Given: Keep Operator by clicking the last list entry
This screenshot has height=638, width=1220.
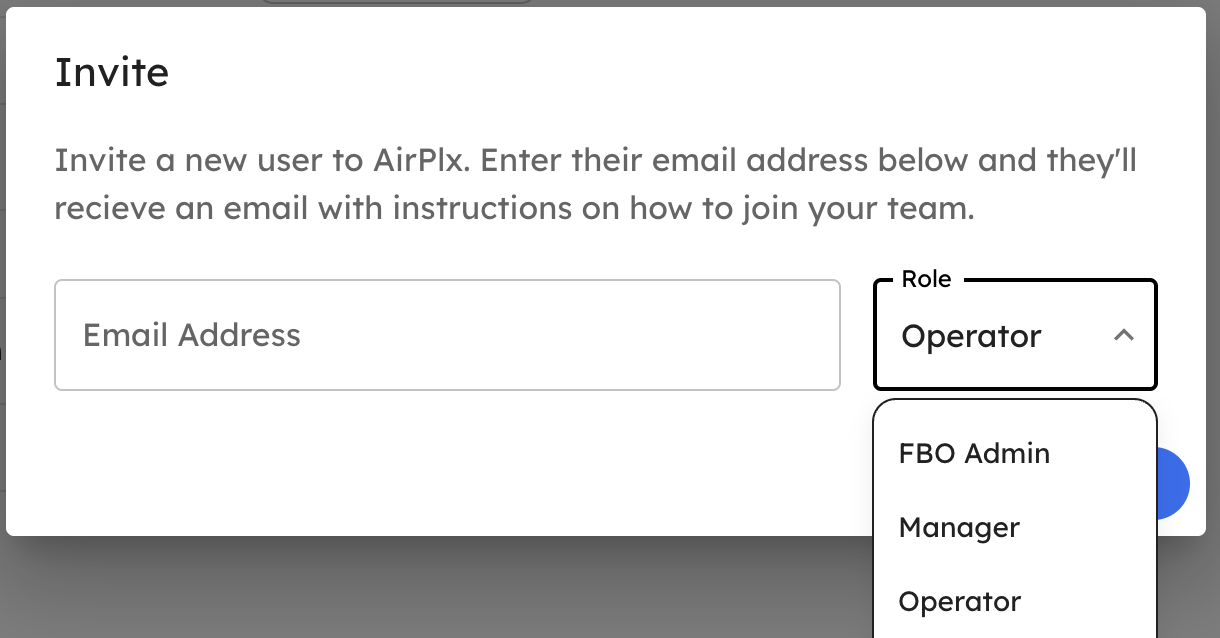Looking at the screenshot, I should [x=959, y=602].
